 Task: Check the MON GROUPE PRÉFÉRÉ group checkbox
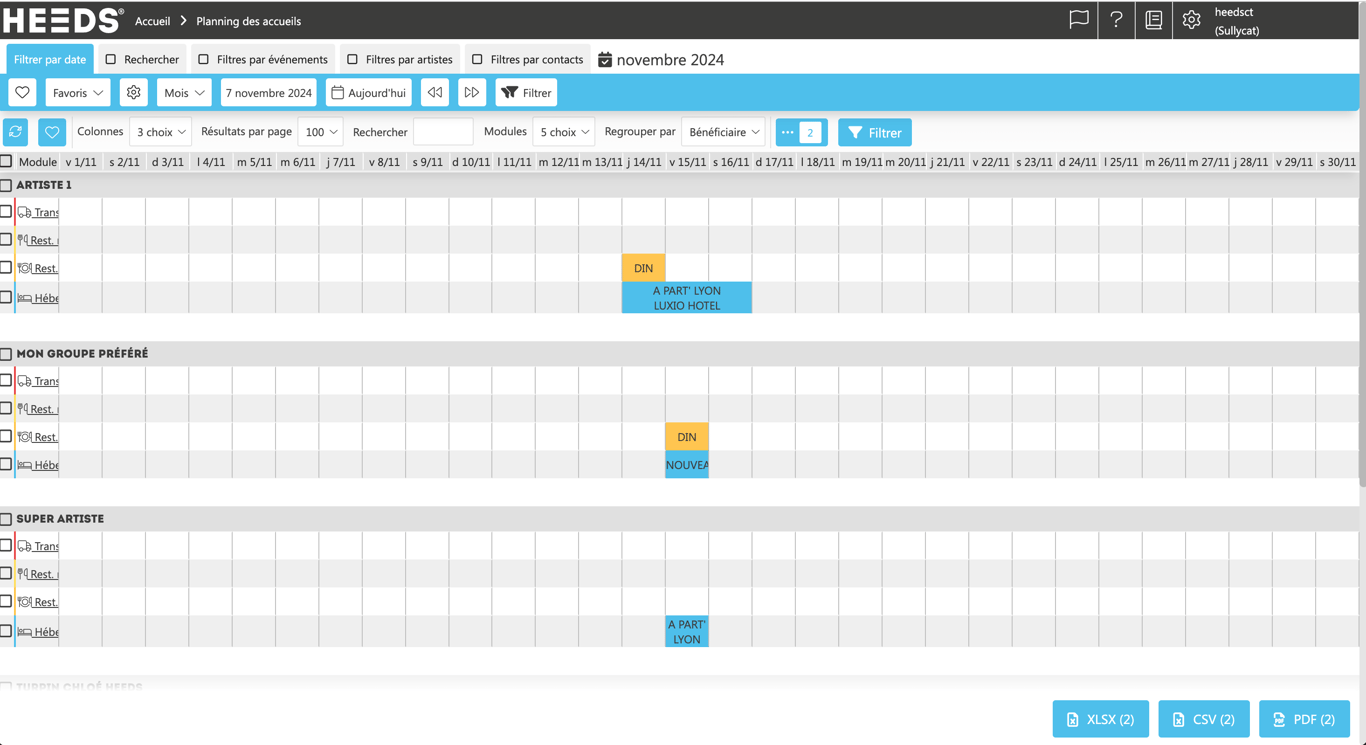[6, 354]
